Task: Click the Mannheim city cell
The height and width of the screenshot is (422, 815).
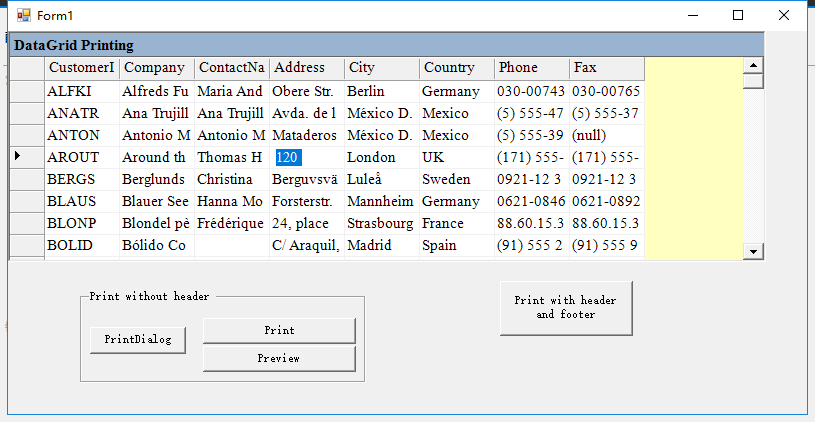Action: (x=382, y=201)
